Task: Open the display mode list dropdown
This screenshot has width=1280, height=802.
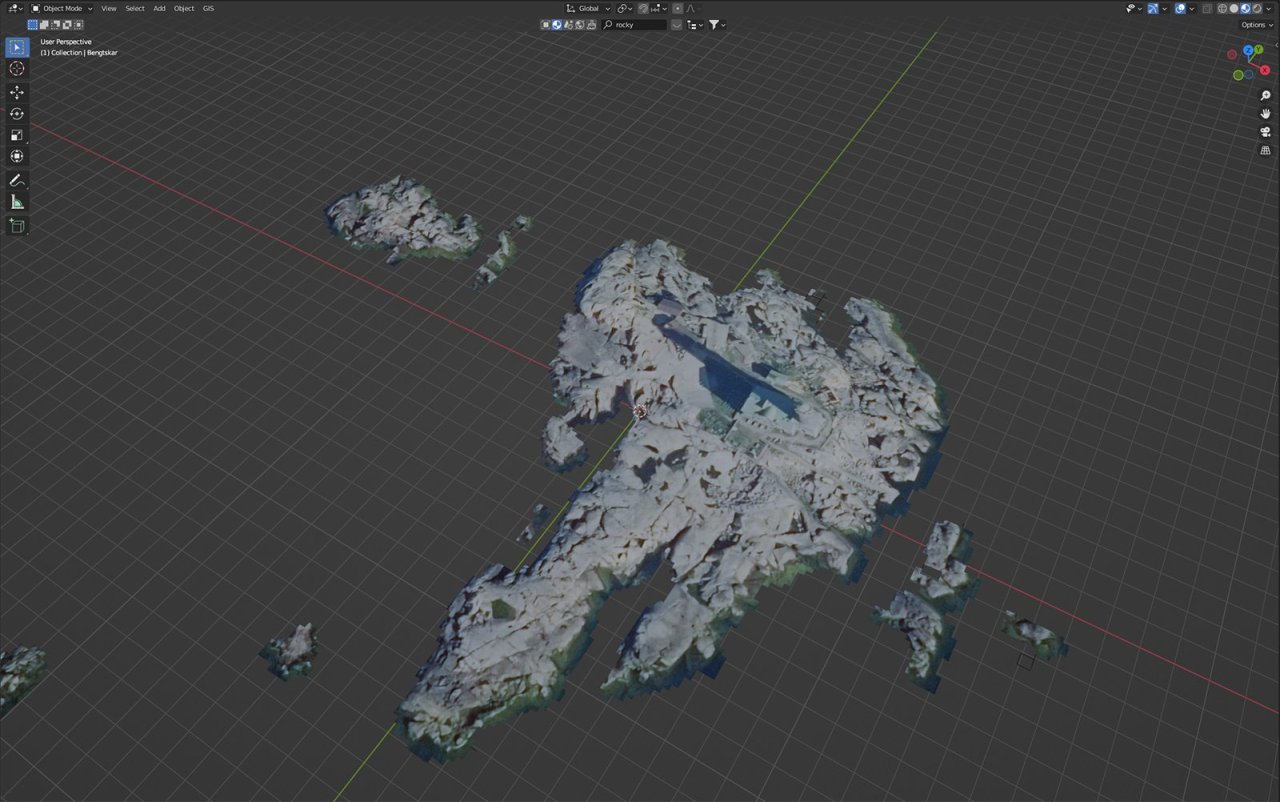Action: point(694,25)
